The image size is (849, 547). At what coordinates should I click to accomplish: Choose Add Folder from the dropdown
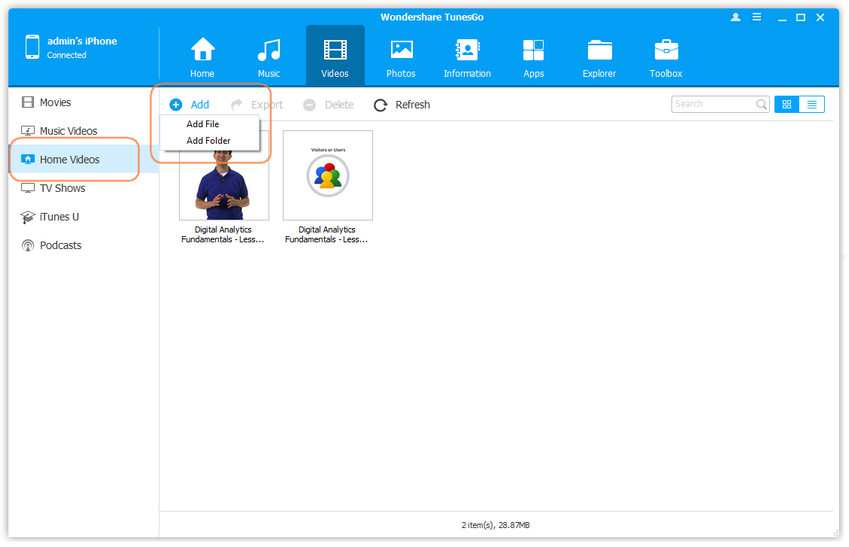coord(208,141)
